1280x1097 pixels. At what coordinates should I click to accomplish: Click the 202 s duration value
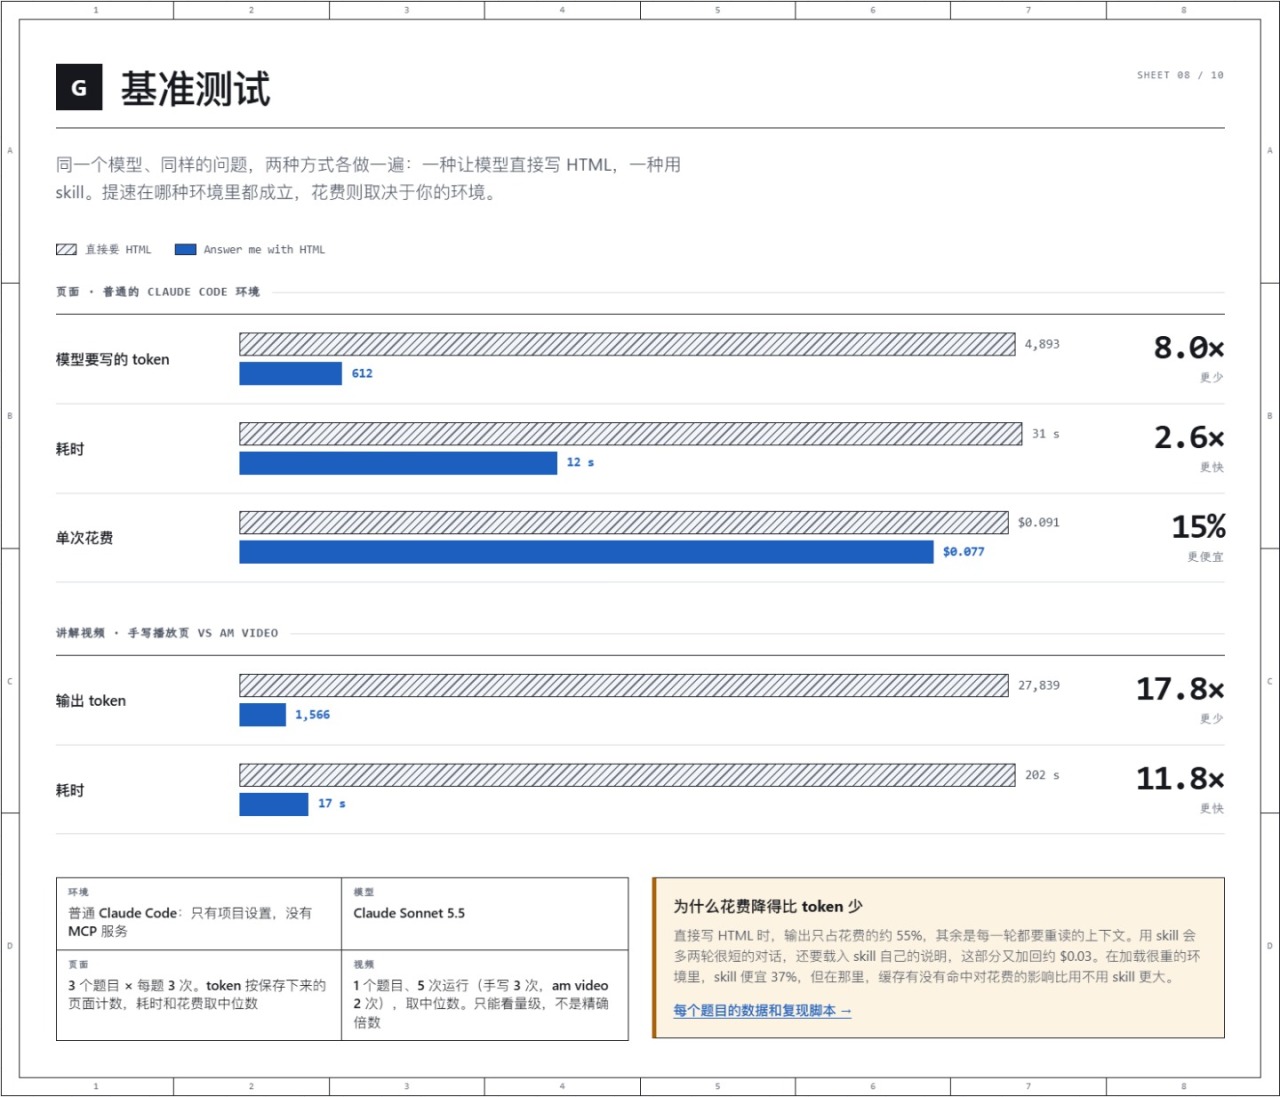tap(1042, 775)
